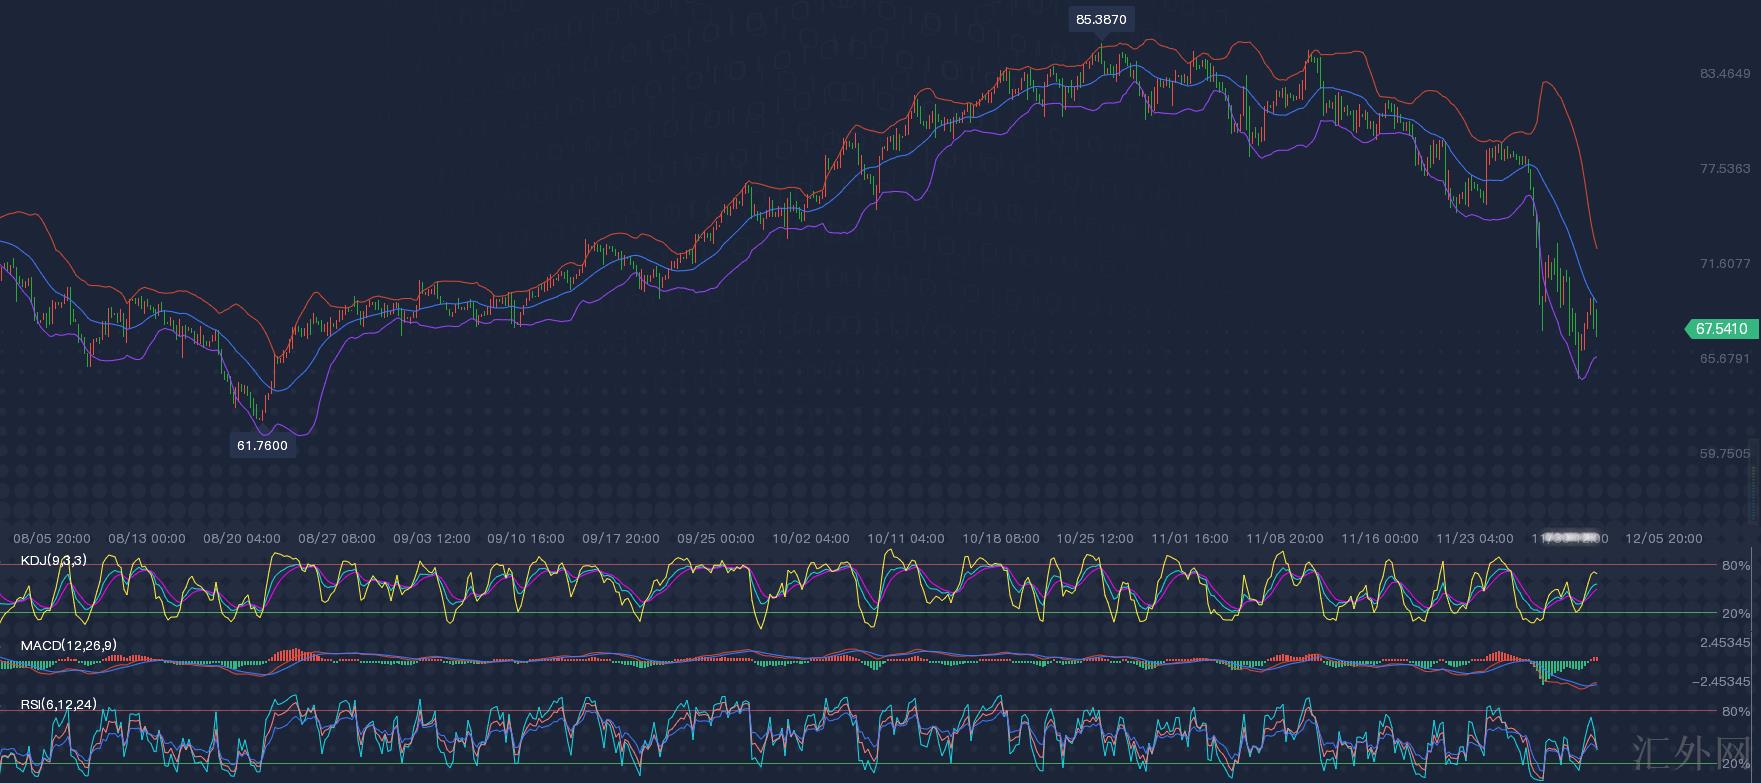1761x783 pixels.
Task: Click the 65.6791 price axis label
Action: pyautogui.click(x=1725, y=358)
